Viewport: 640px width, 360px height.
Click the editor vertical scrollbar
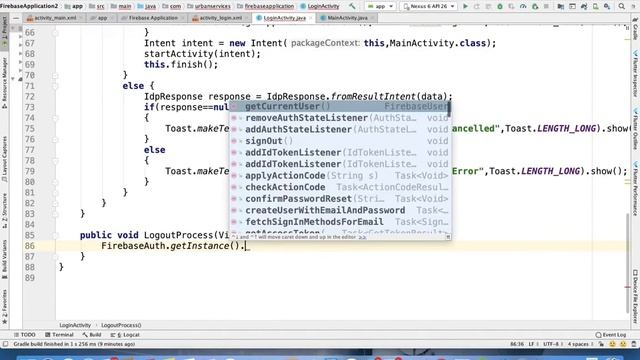click(x=628, y=263)
